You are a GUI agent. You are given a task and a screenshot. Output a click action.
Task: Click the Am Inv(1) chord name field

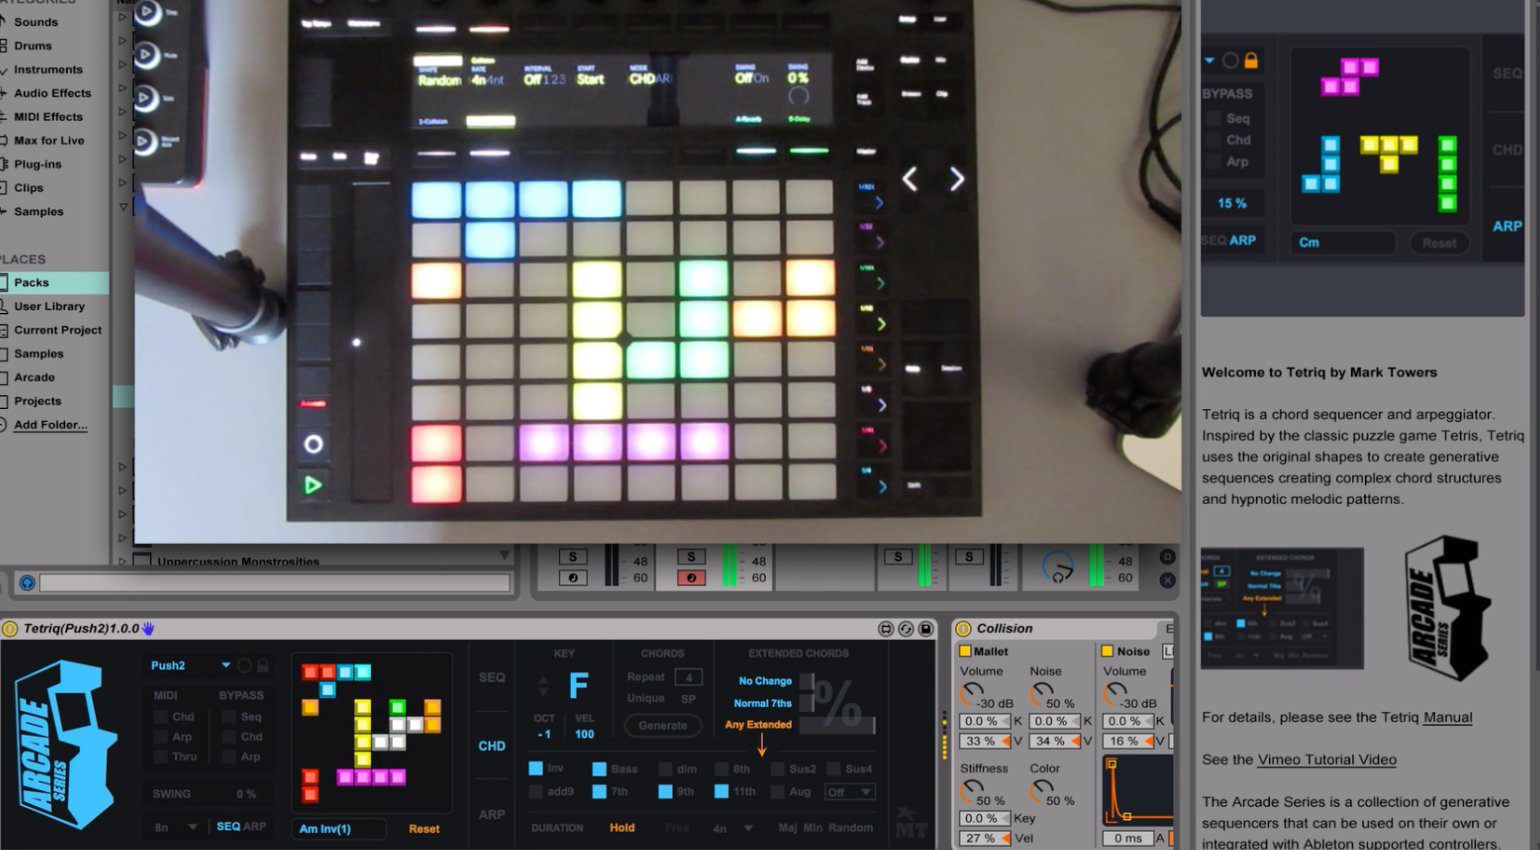(340, 829)
